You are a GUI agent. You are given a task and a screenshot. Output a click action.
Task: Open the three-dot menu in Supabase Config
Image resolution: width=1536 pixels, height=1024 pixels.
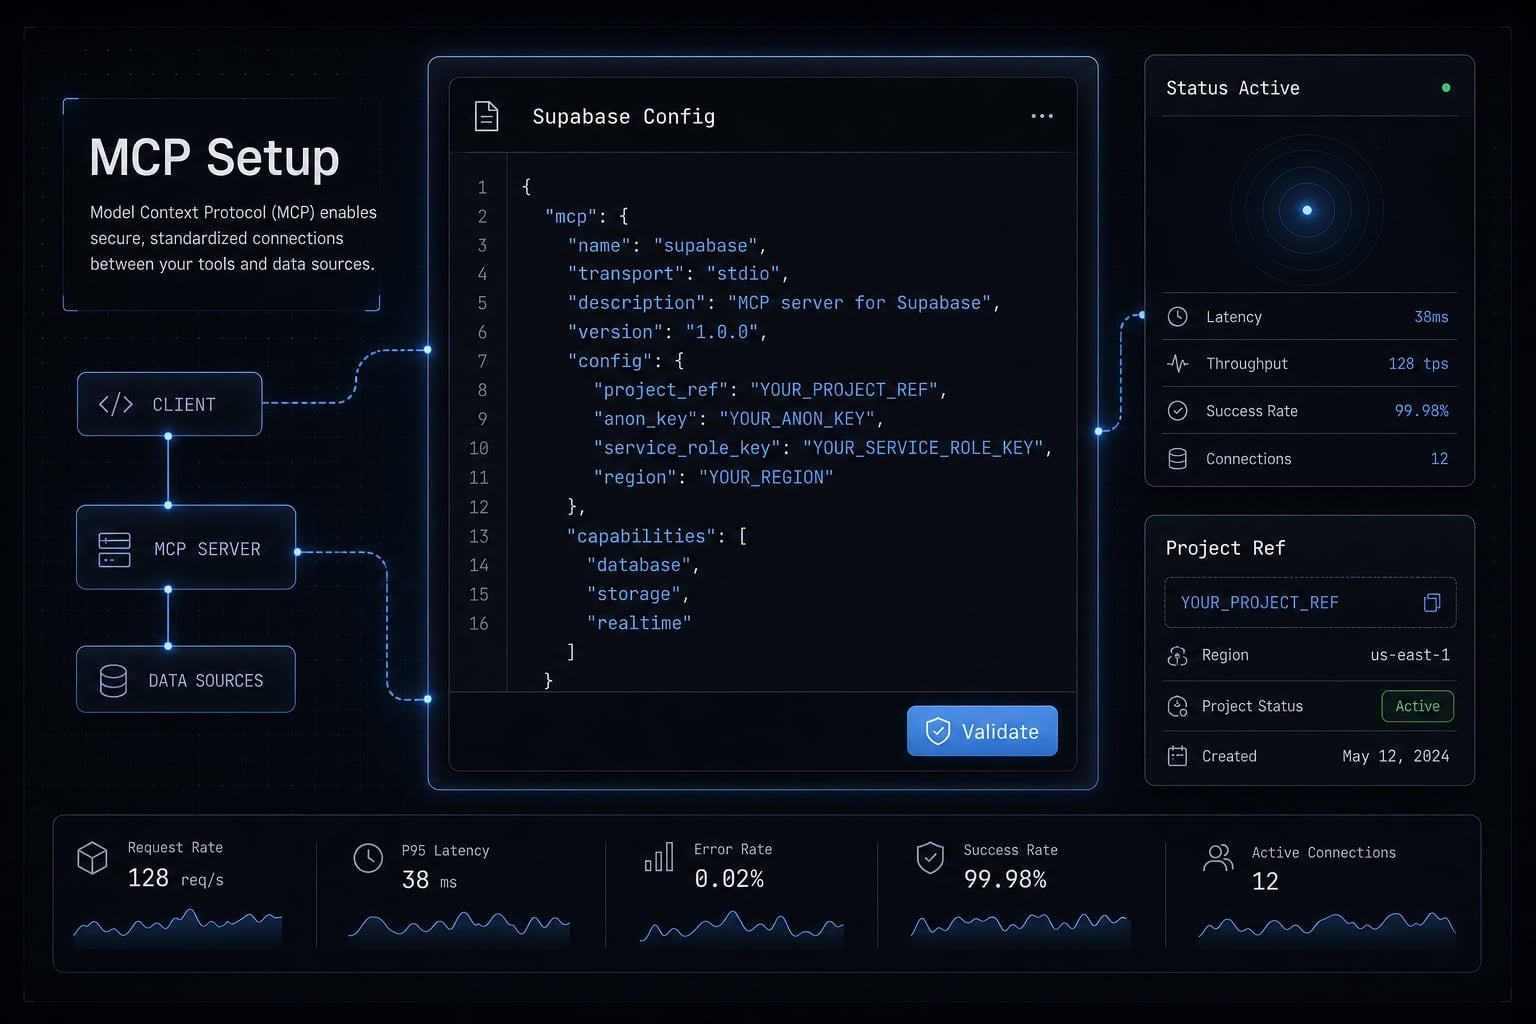click(x=1042, y=116)
